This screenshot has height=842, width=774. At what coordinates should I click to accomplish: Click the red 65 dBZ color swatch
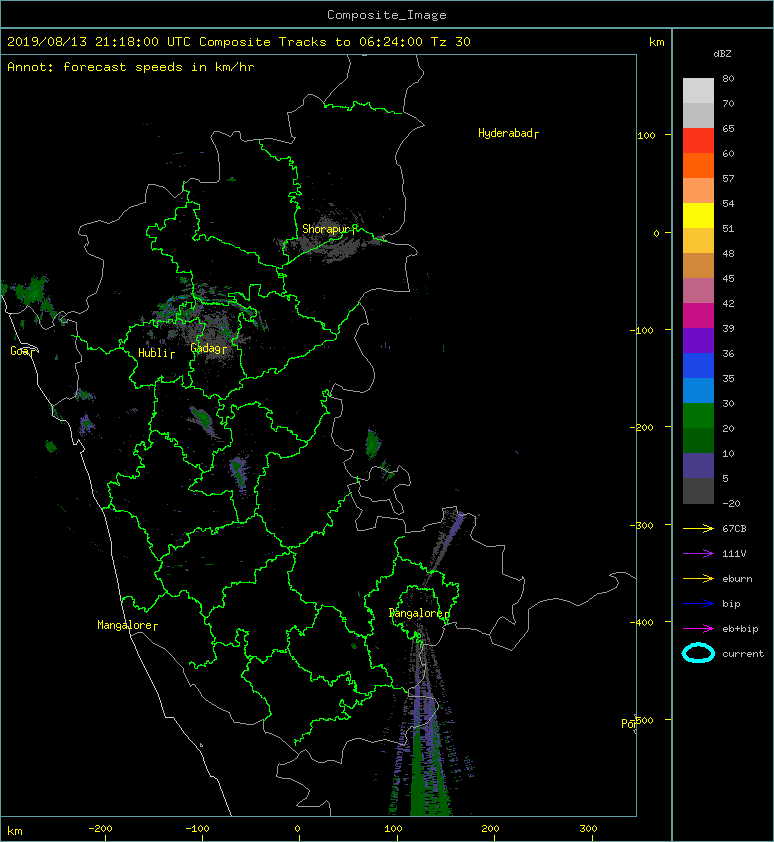tap(698, 141)
